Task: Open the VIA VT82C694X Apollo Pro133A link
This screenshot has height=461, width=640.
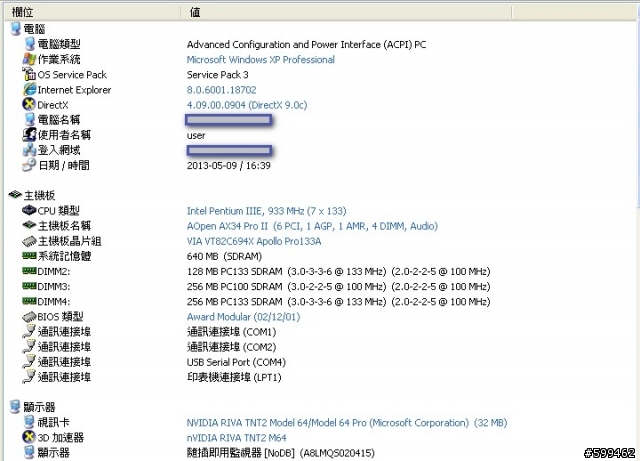Action: pos(254,241)
